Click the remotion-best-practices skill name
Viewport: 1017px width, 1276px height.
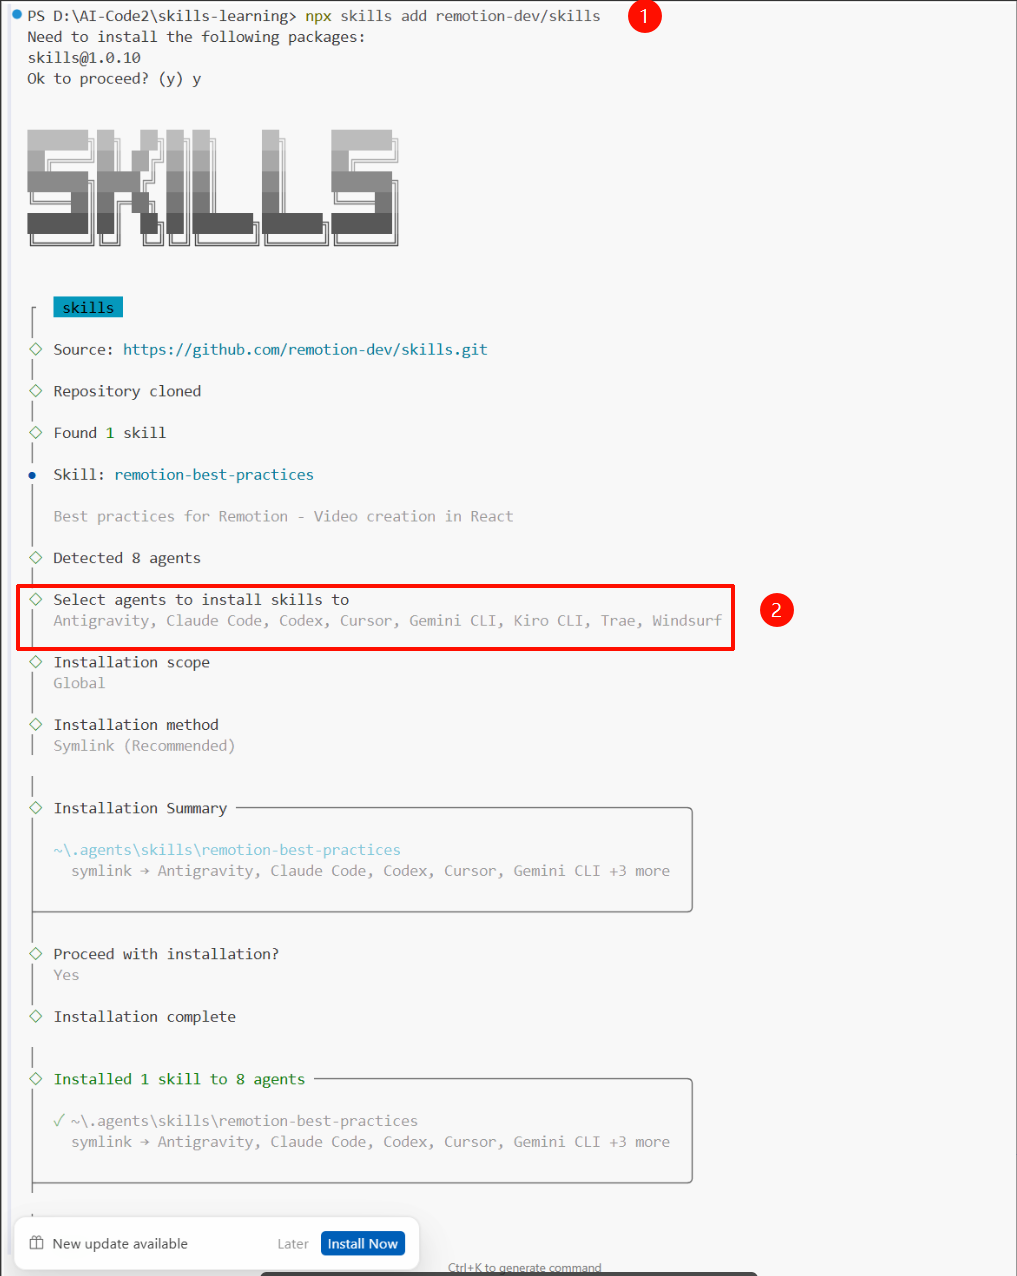pyautogui.click(x=214, y=474)
